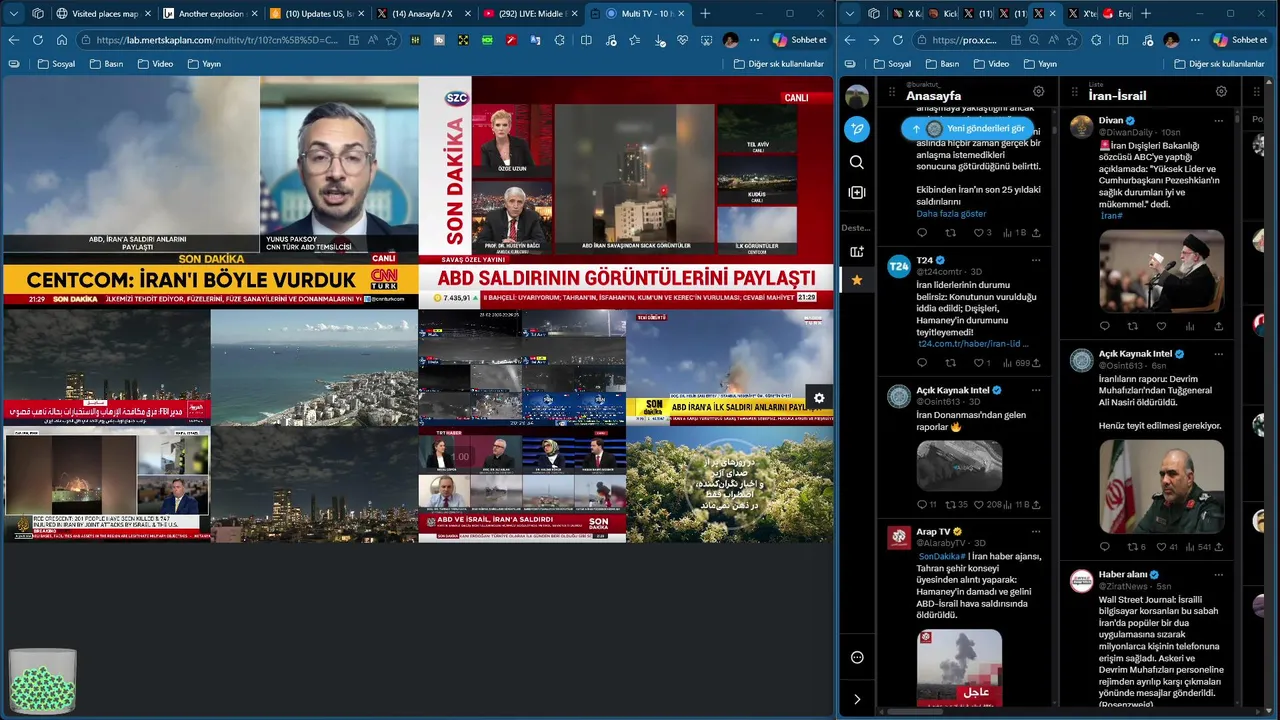Switch to Another explosion tab
The height and width of the screenshot is (720, 1280).
[x=210, y=13]
